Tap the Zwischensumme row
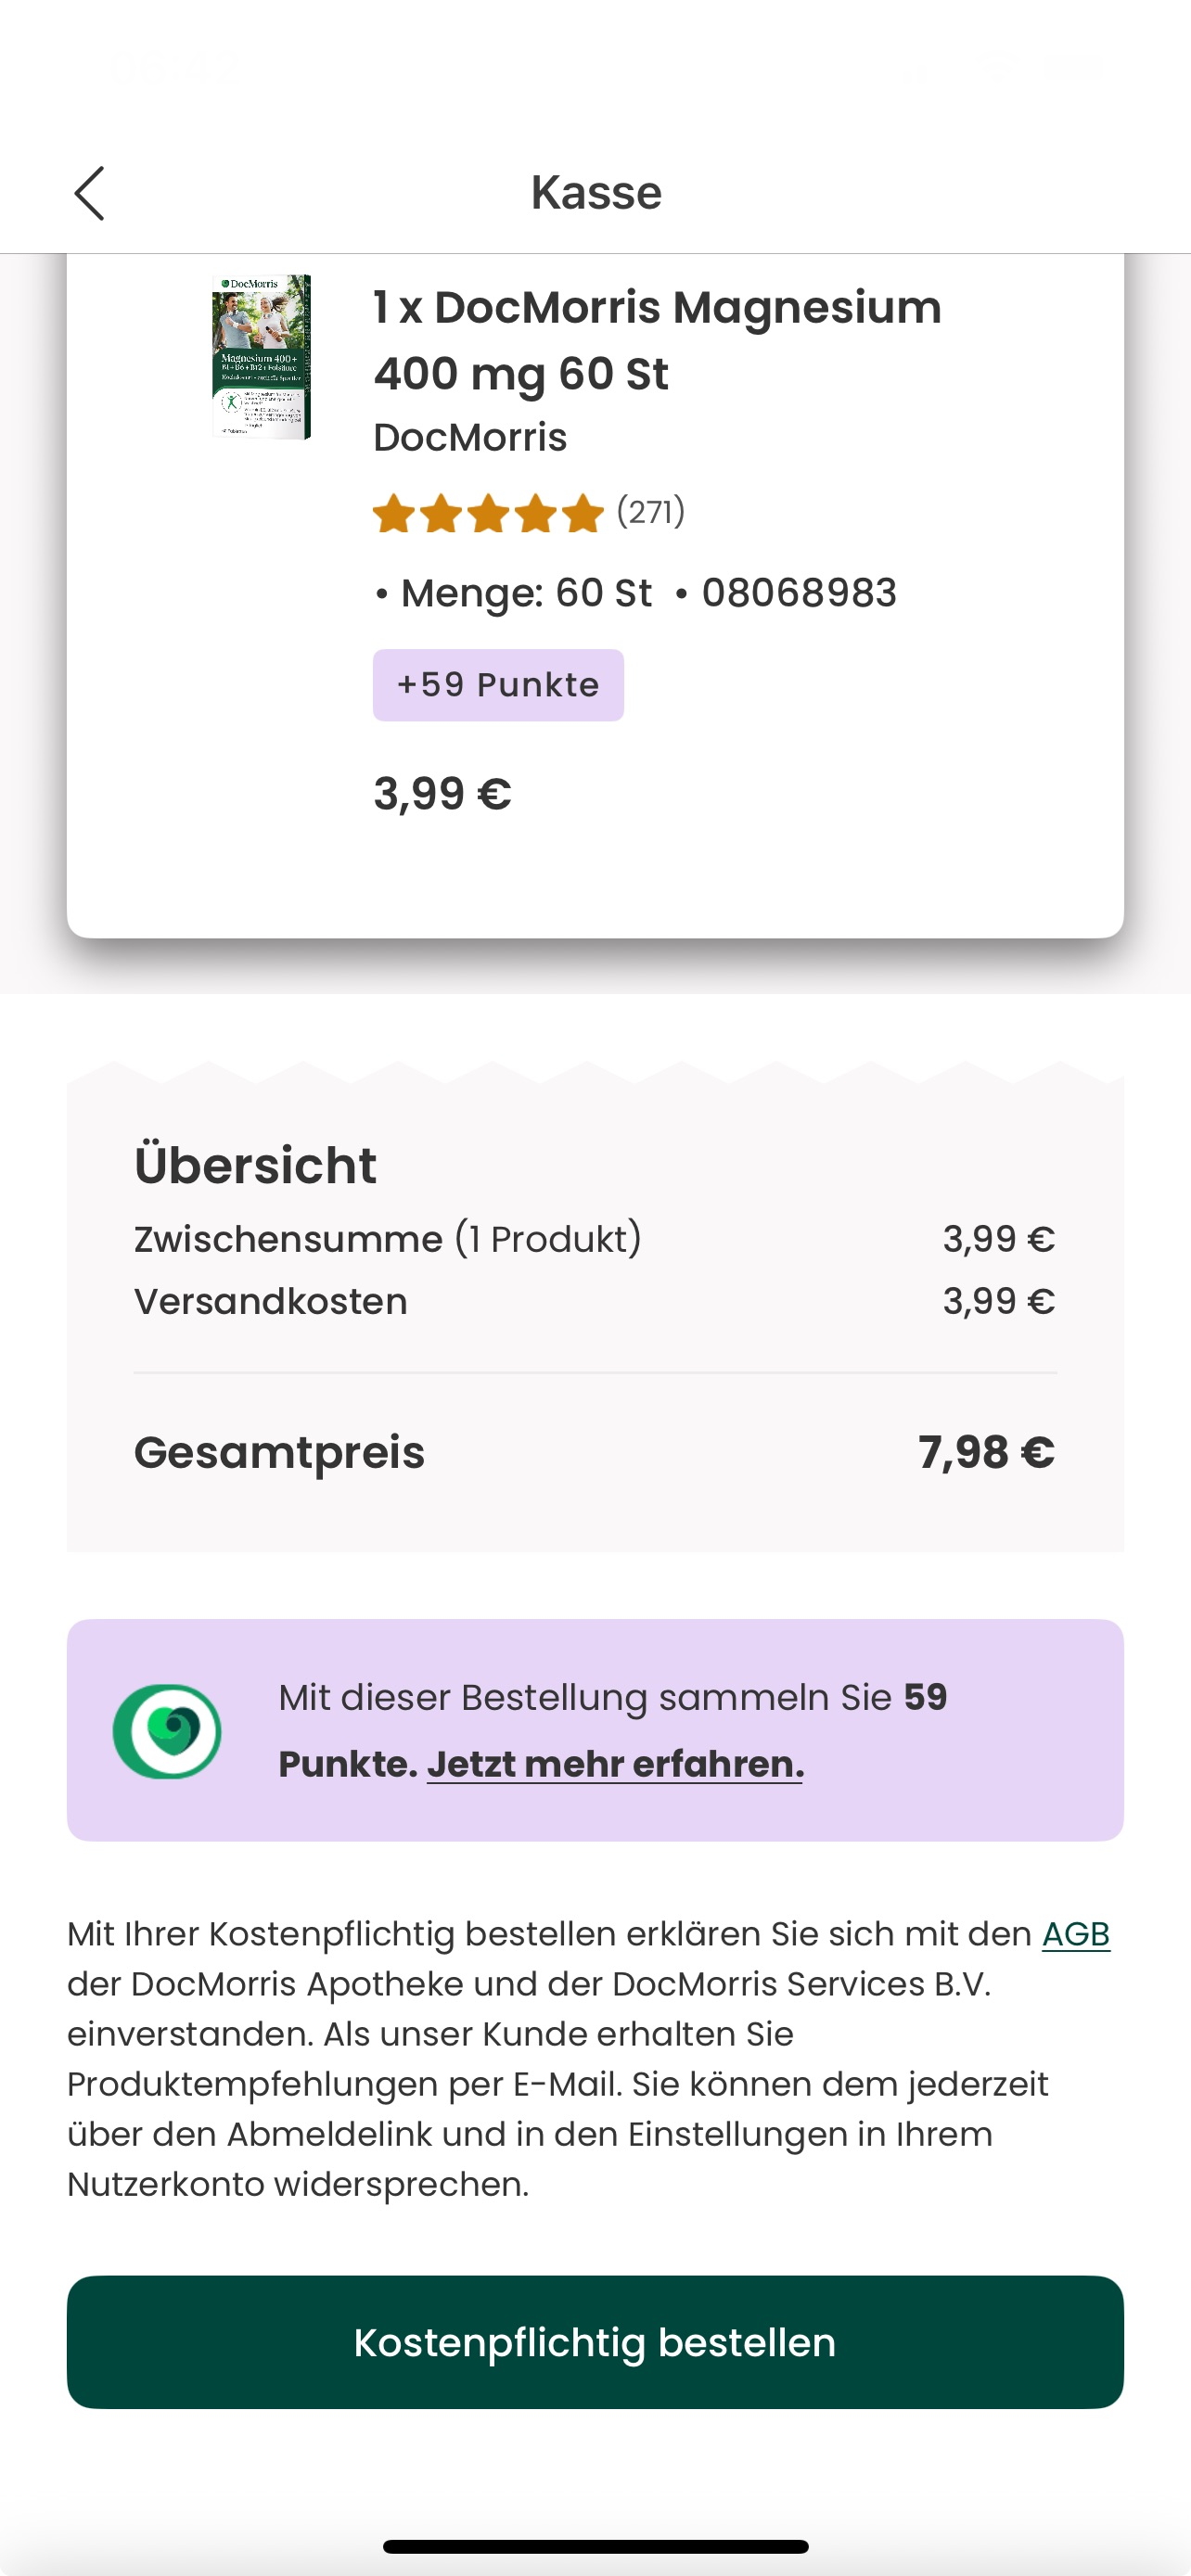This screenshot has height=2576, width=1191. coord(595,1239)
